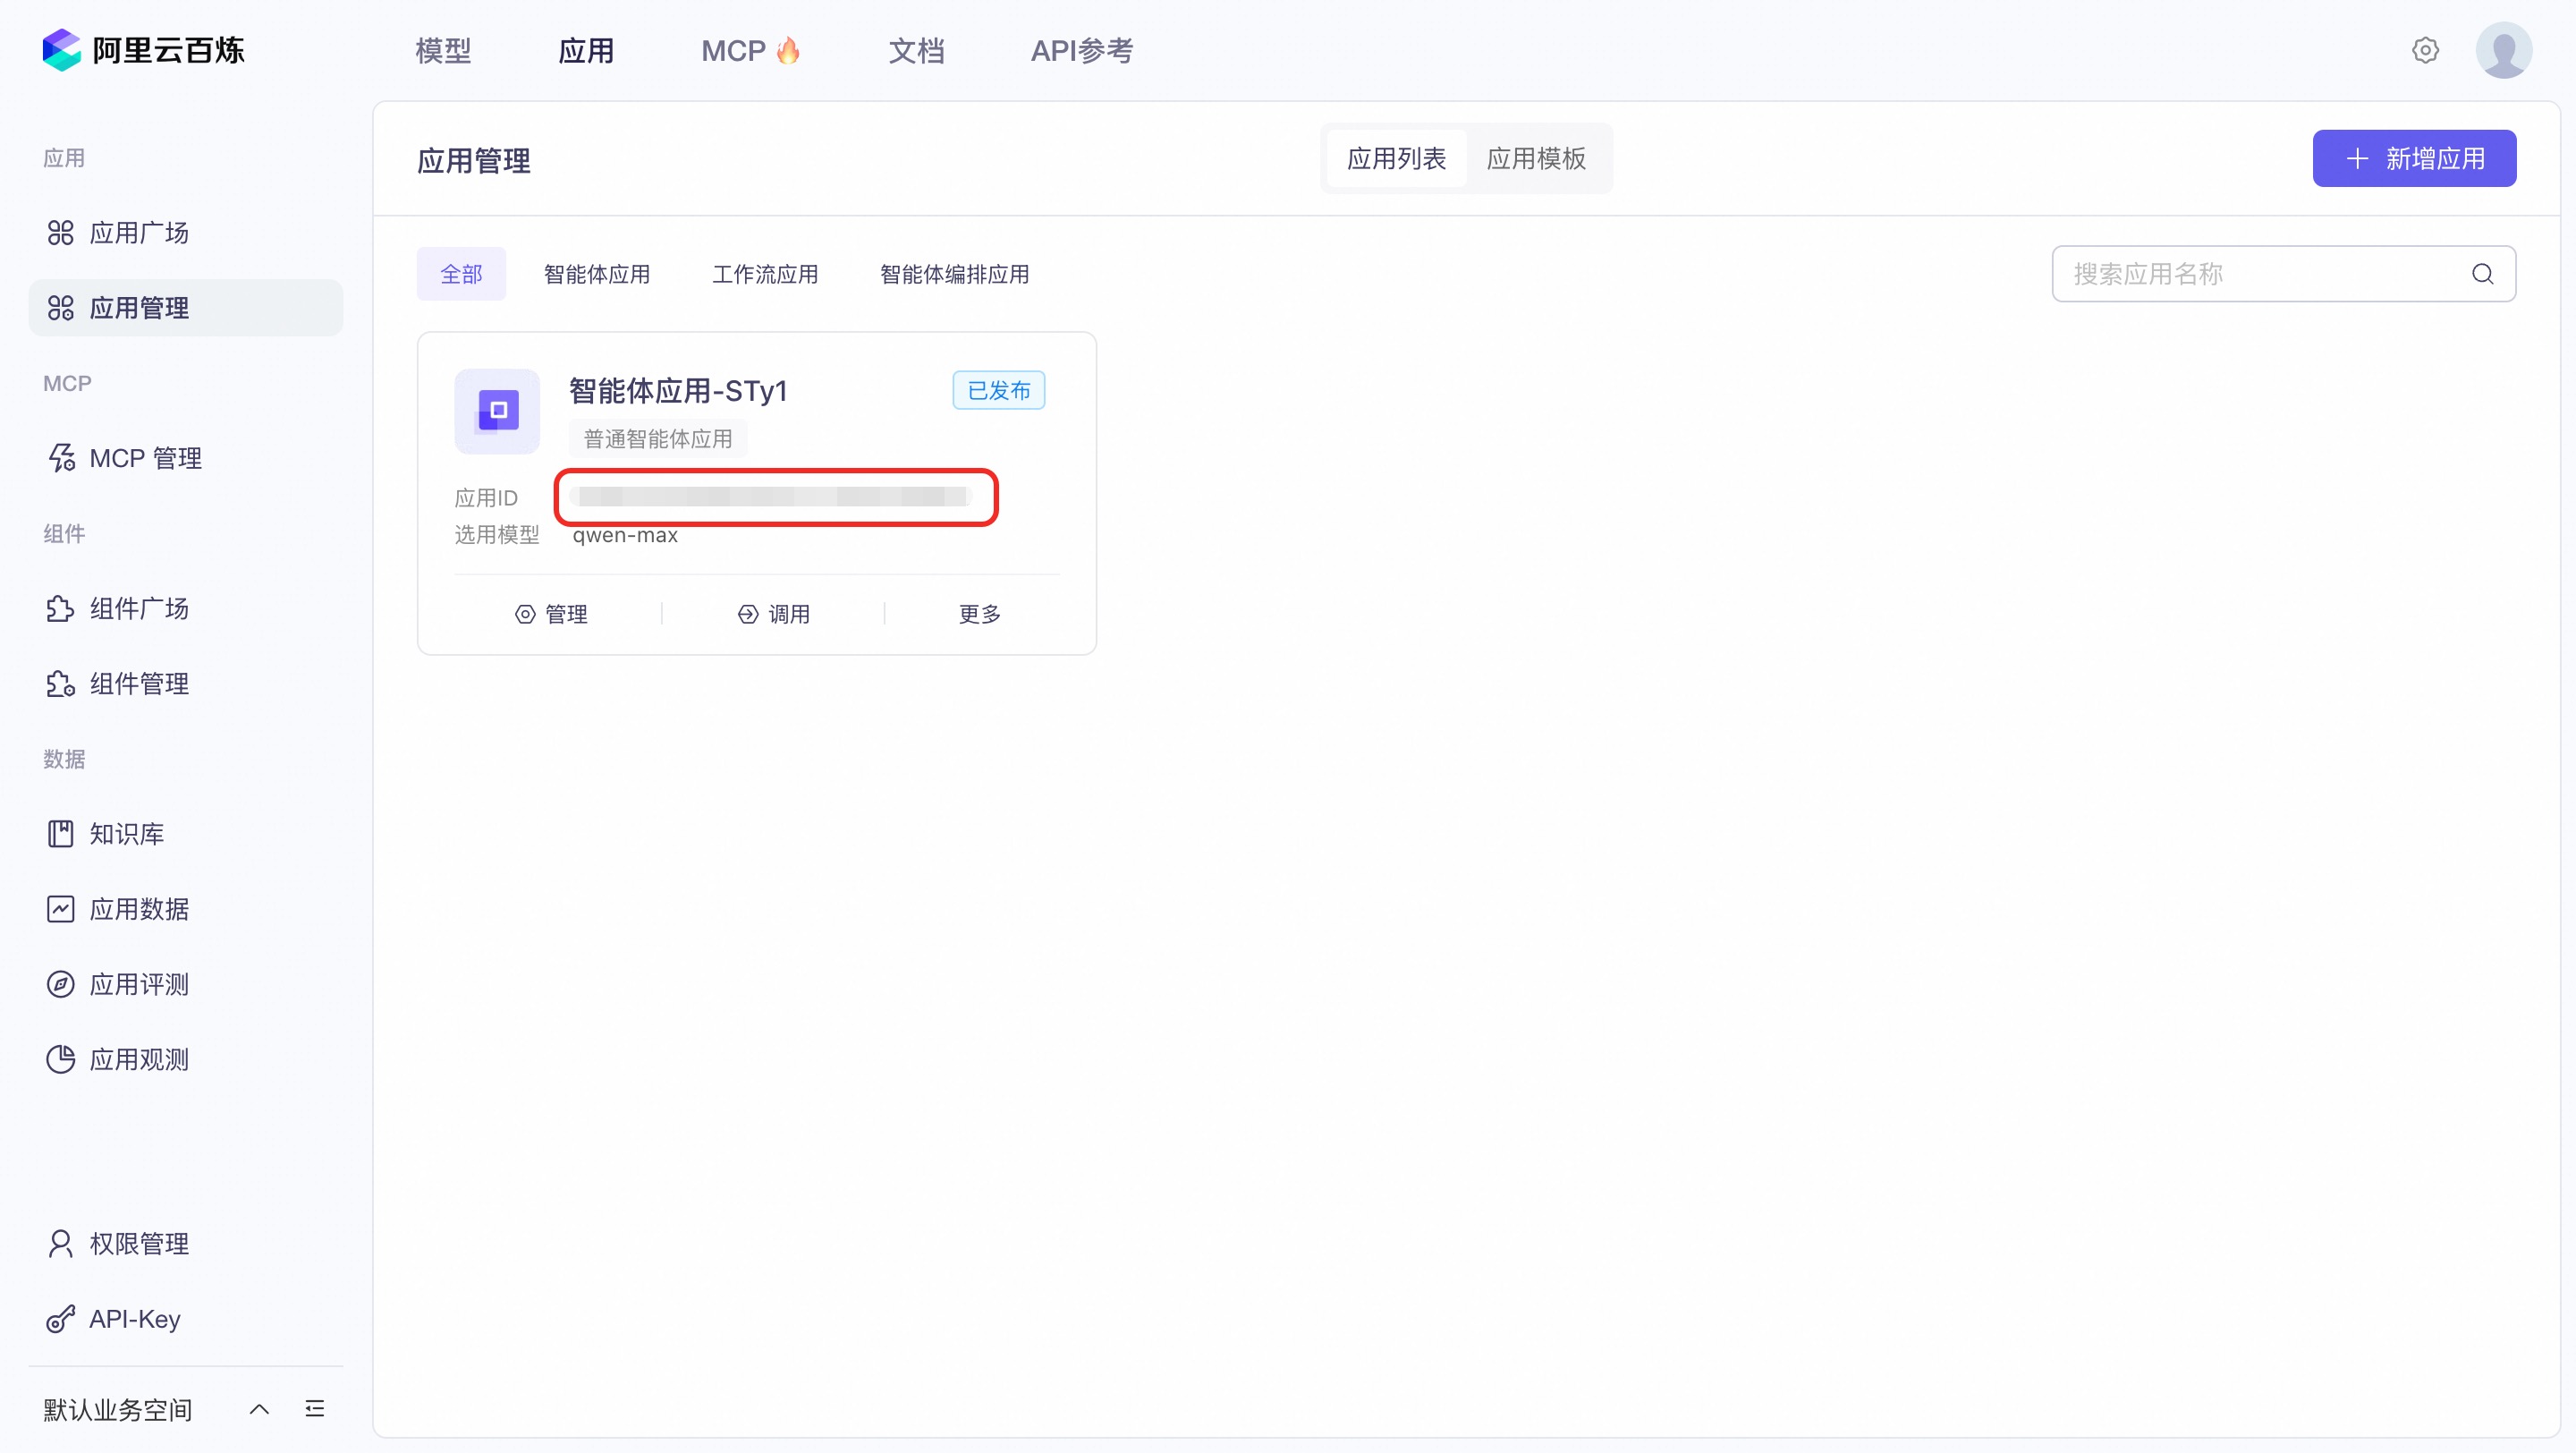
Task: Open 应用观测 in the sidebar
Action: 139,1060
